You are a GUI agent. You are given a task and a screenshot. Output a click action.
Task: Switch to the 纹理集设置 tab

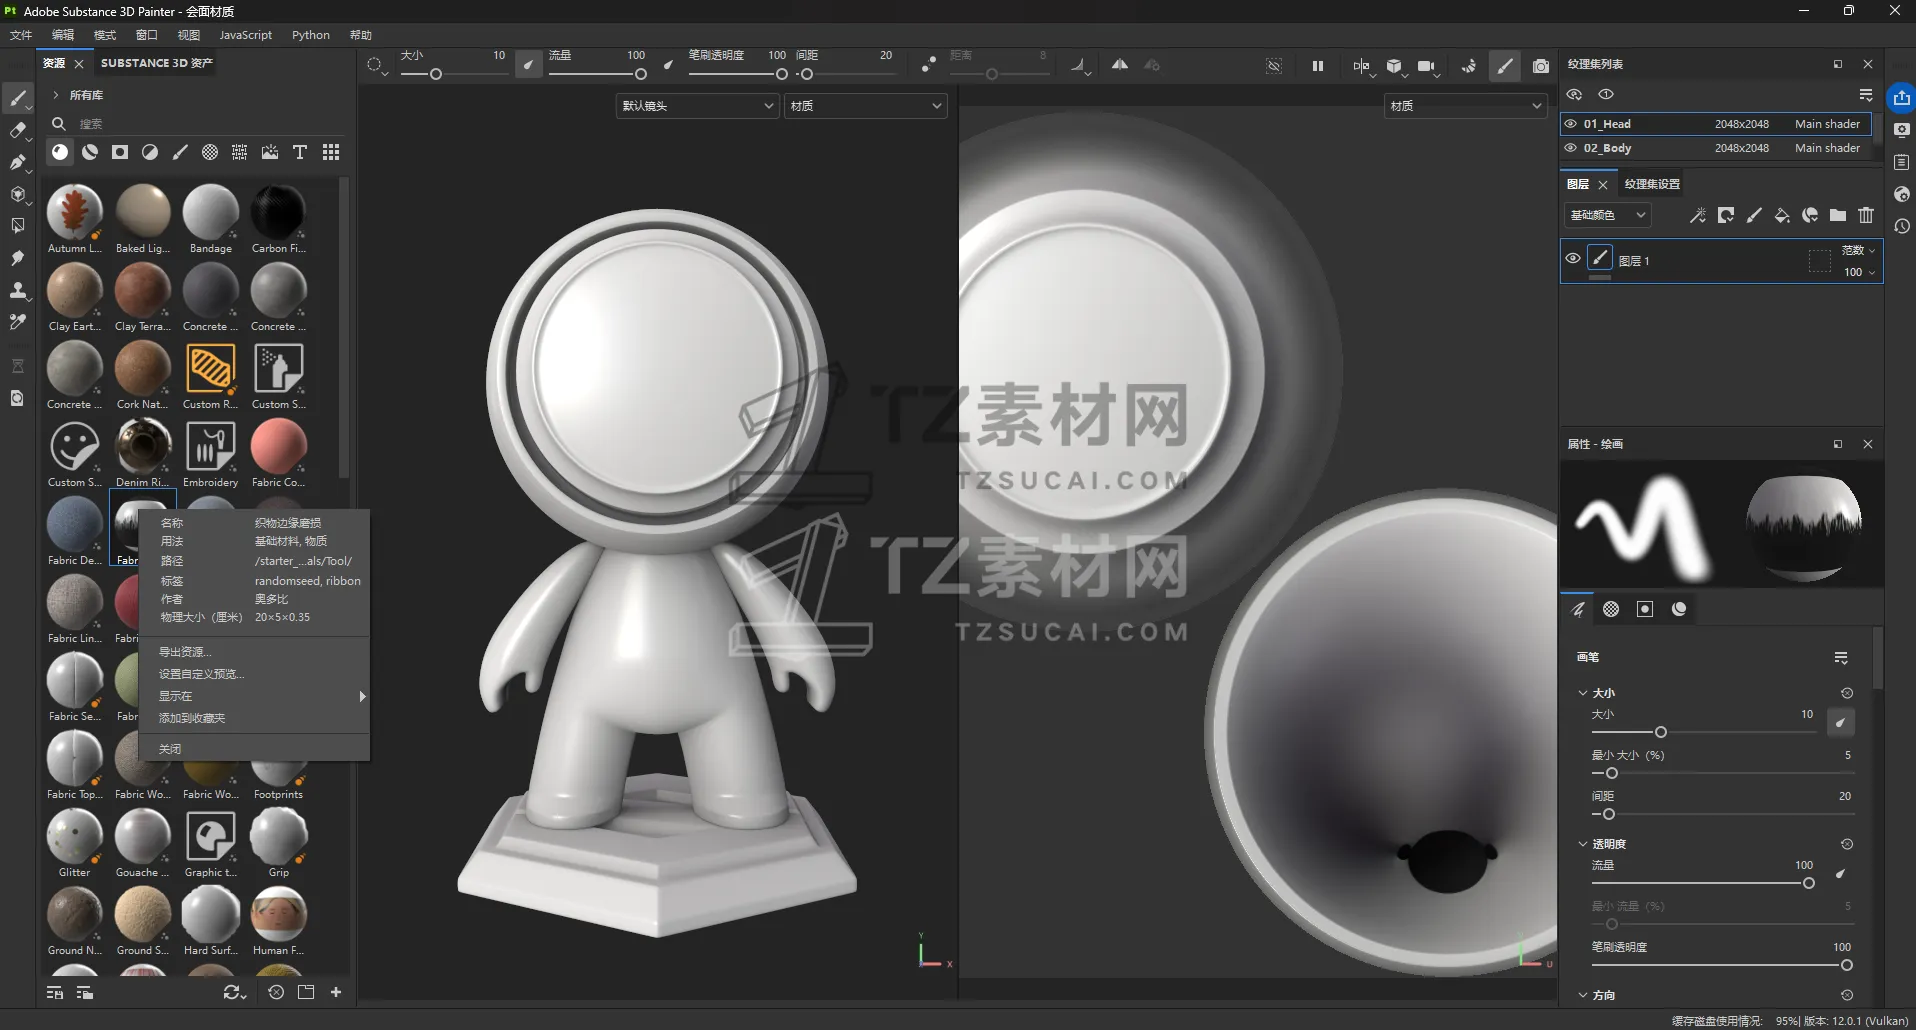coord(1652,184)
